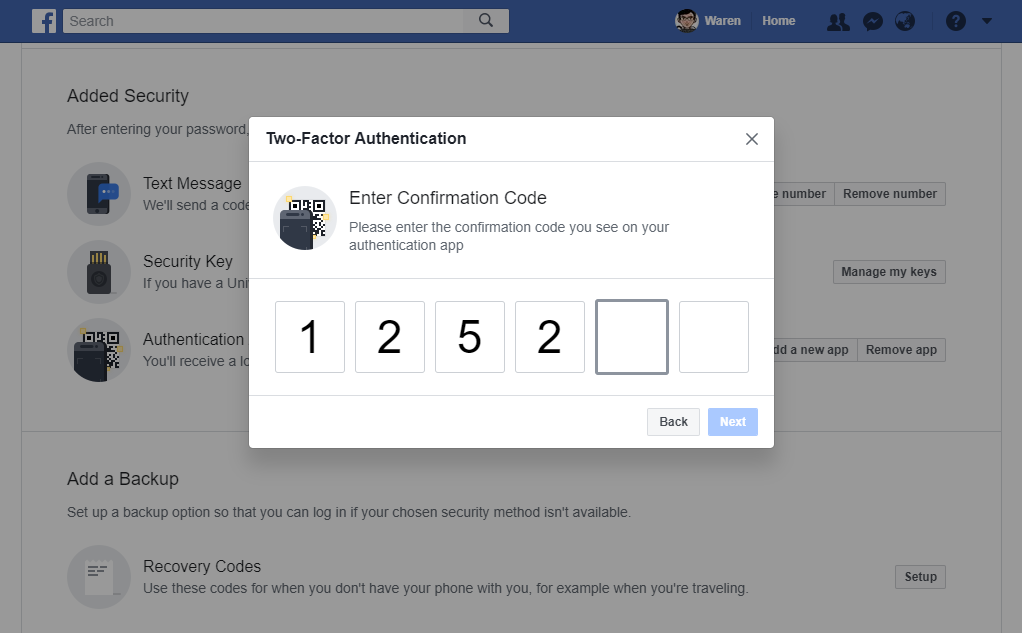Click the Help question mark icon
Viewport: 1022px width, 633px height.
954,20
